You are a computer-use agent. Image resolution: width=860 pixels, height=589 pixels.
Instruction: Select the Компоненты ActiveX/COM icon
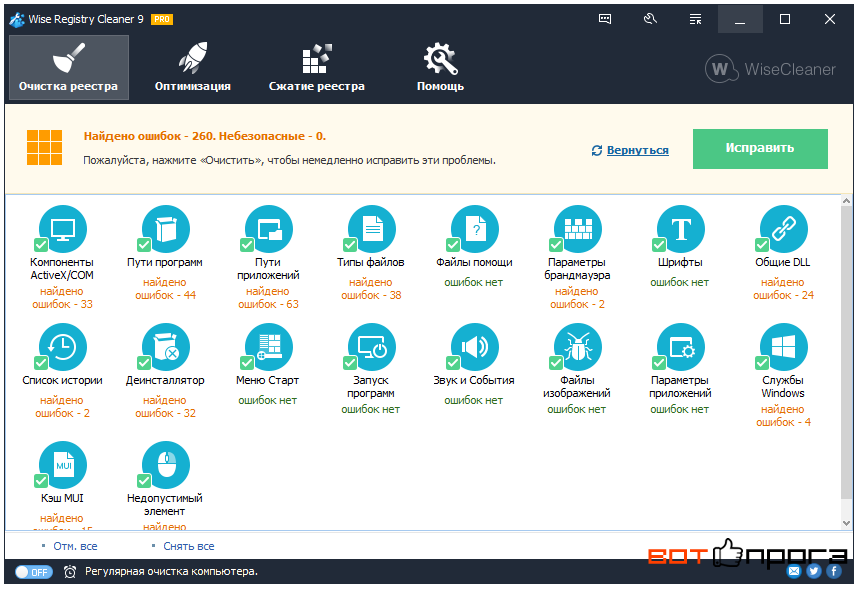63,229
